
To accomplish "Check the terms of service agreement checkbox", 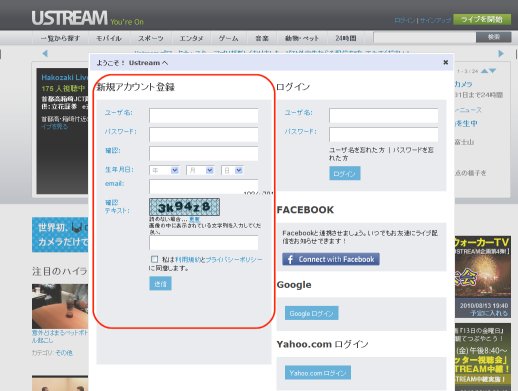I will point(154,259).
